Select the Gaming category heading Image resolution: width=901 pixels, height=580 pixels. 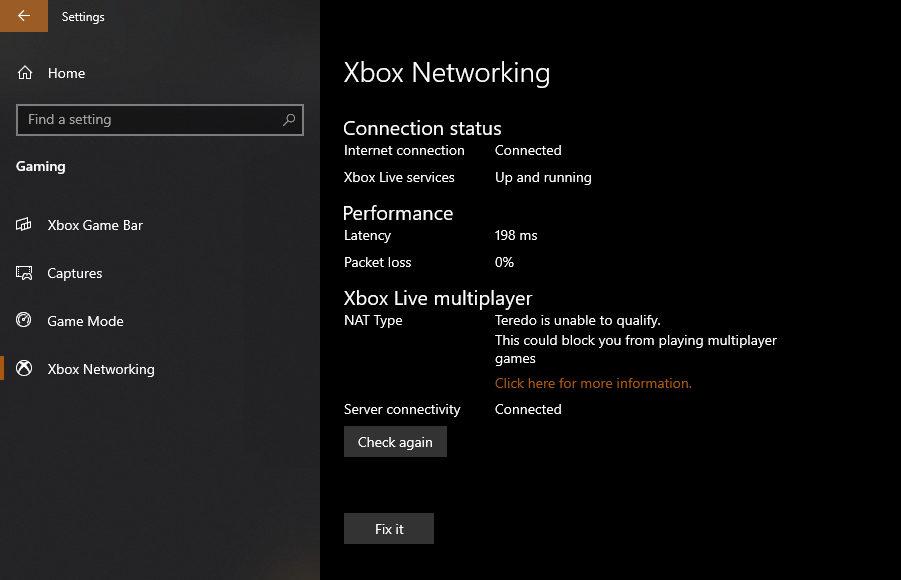tap(40, 166)
